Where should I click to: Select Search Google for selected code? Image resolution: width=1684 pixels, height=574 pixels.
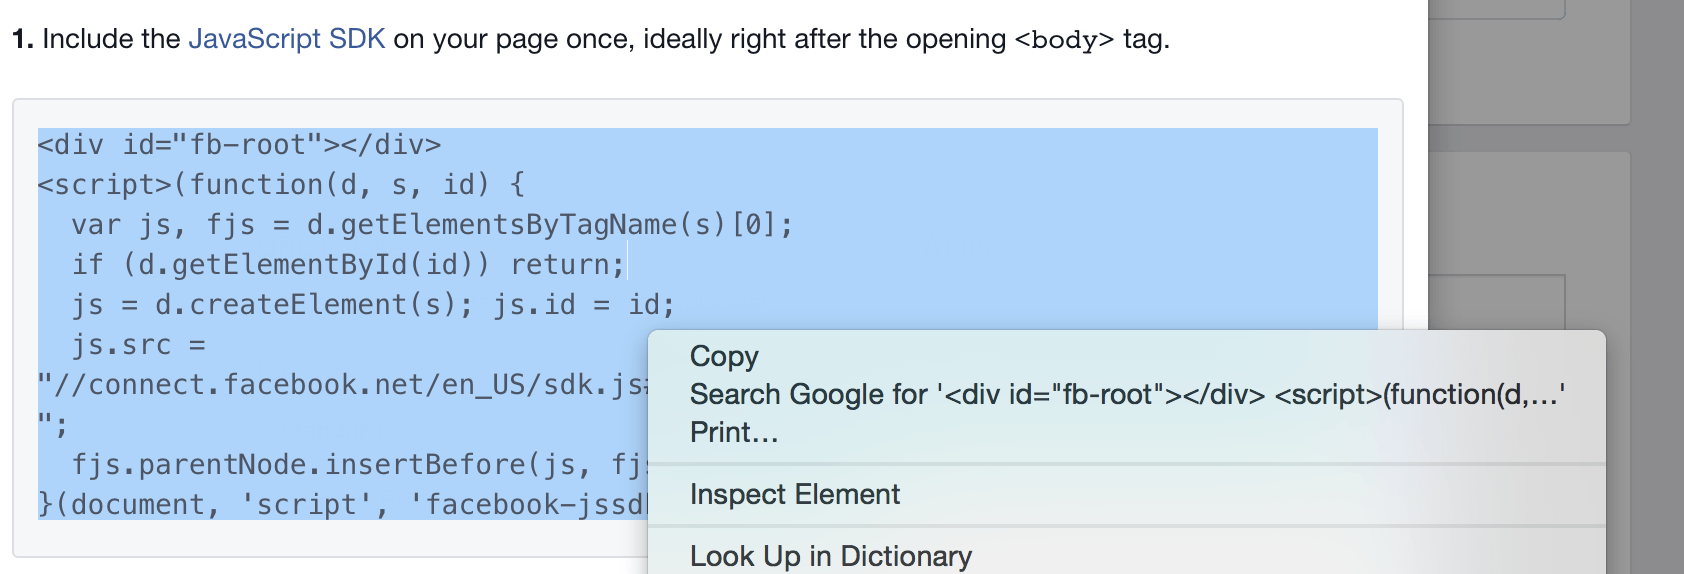1126,394
